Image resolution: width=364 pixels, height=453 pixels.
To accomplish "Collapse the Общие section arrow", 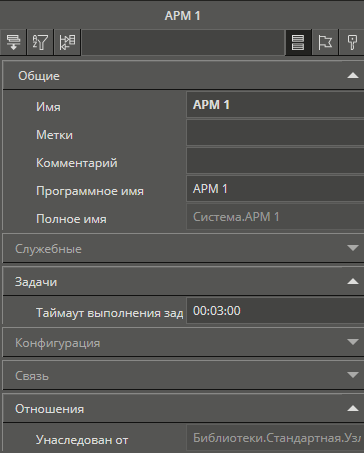I will pyautogui.click(x=353, y=76).
